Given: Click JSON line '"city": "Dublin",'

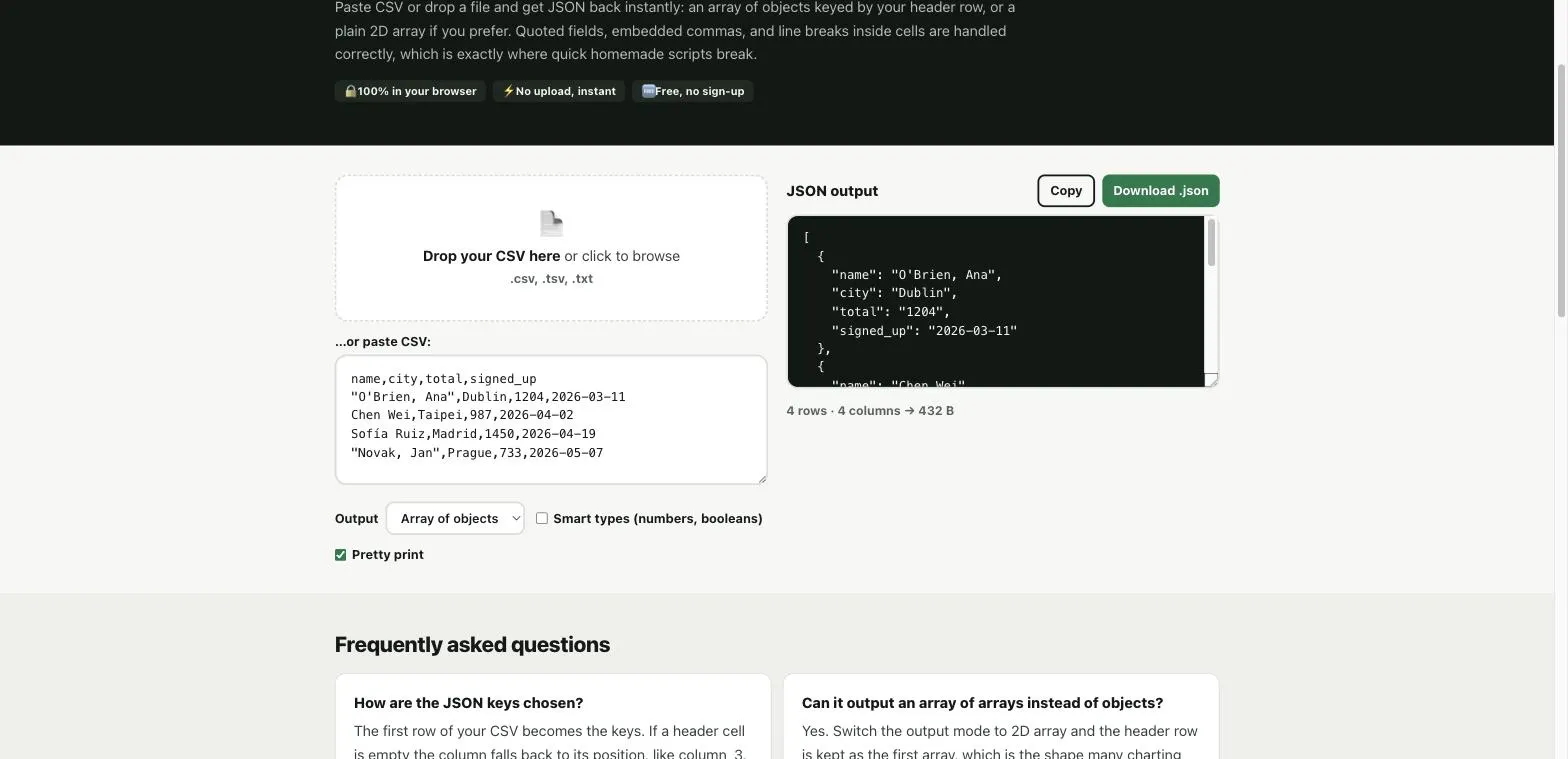Looking at the screenshot, I should [894, 293].
